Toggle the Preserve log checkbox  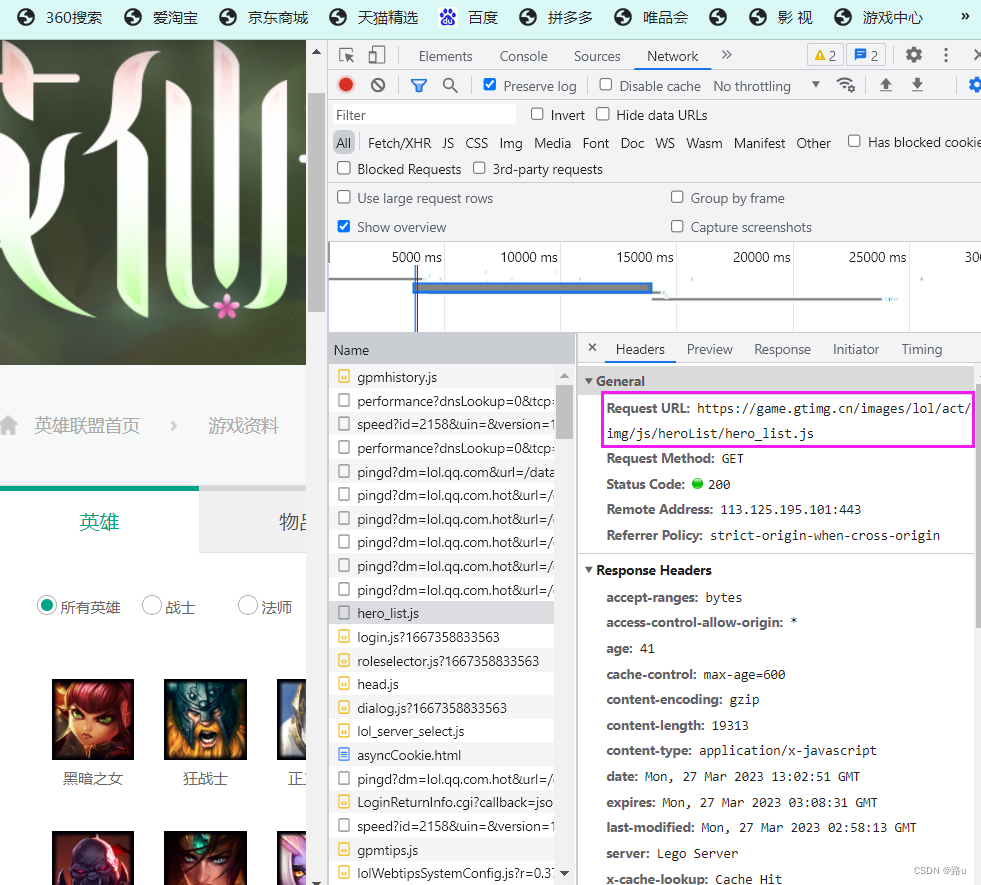[490, 84]
